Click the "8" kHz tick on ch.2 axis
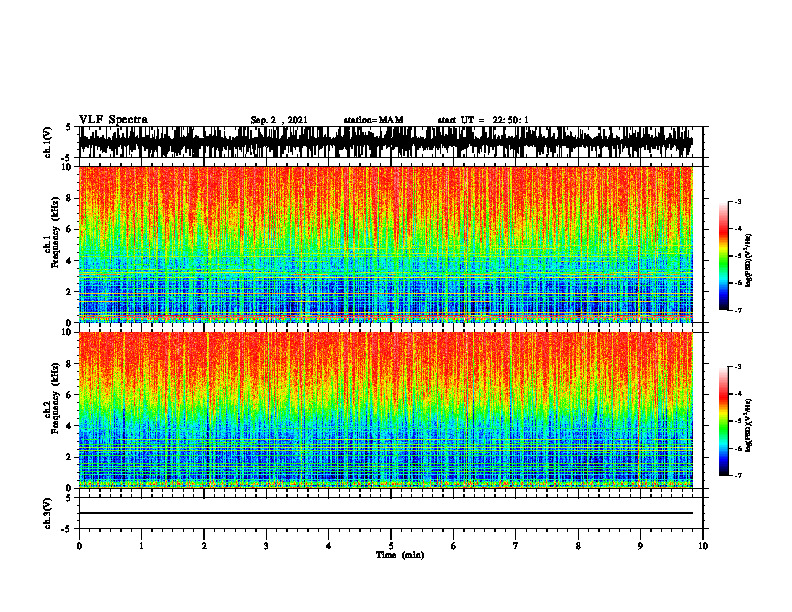Image resolution: width=792 pixels, height=612 pixels. 71,363
